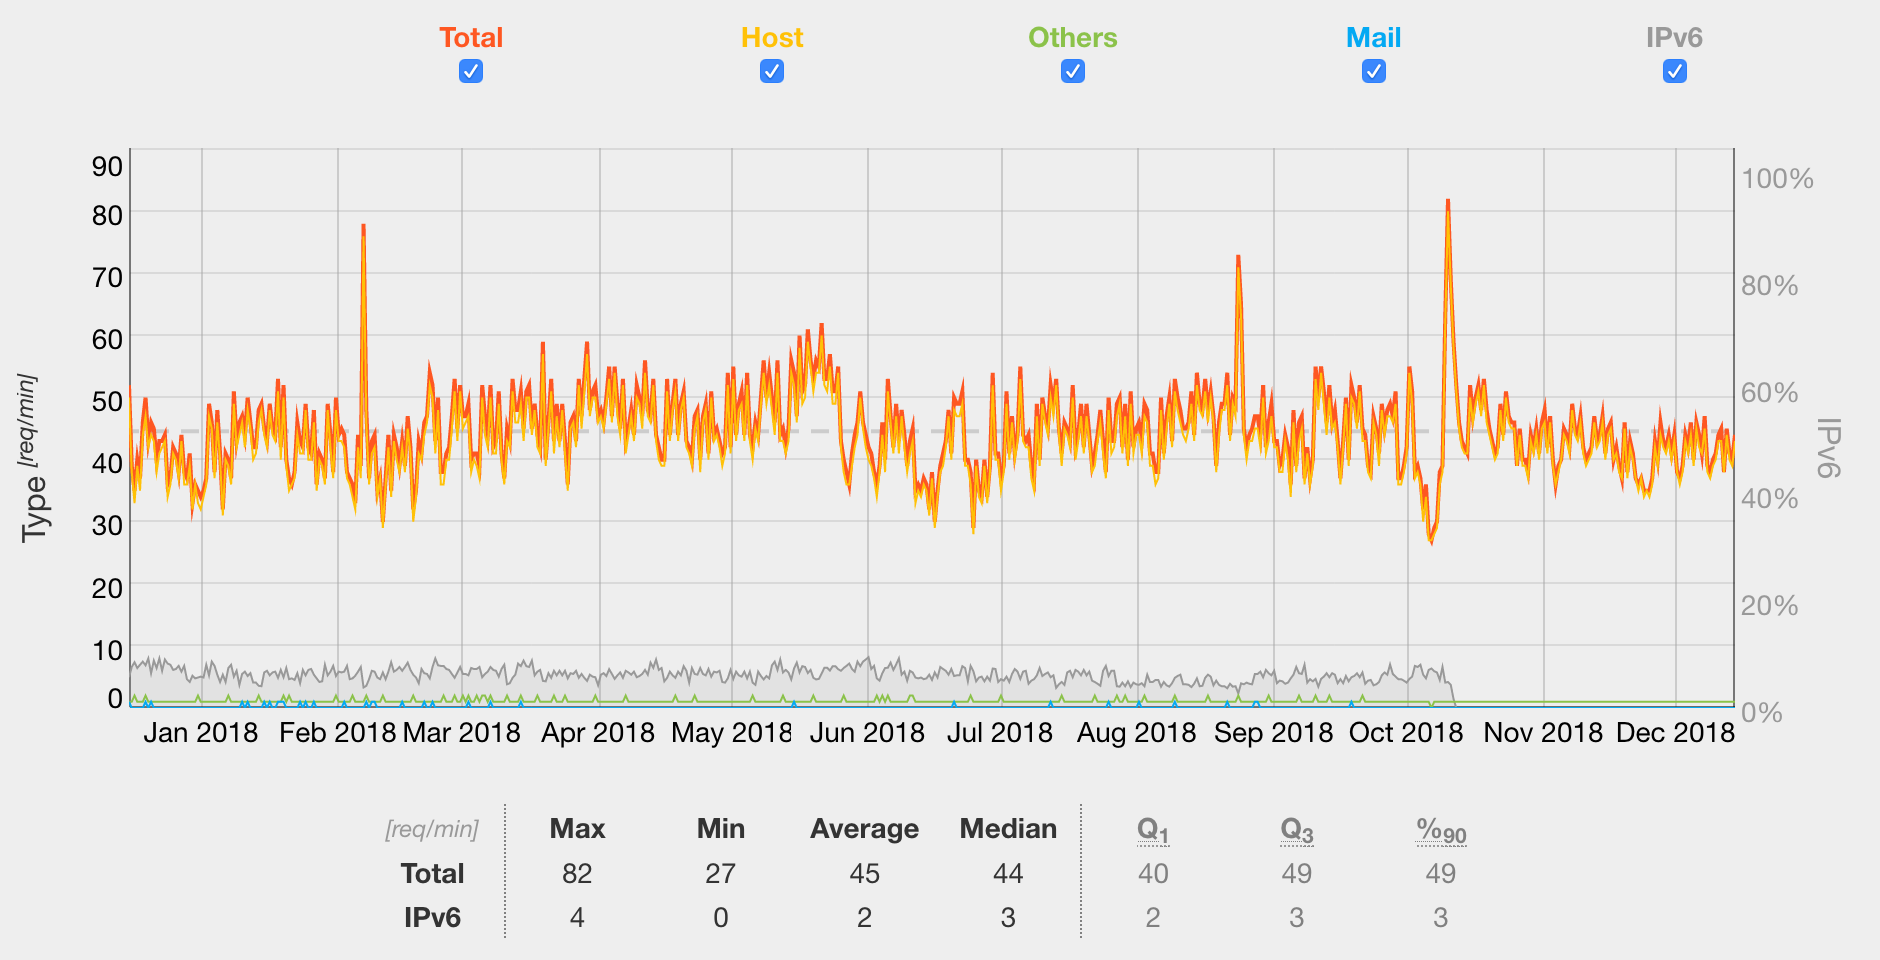Click the IPv6 legend label
Viewport: 1880px width, 960px height.
point(1675,38)
